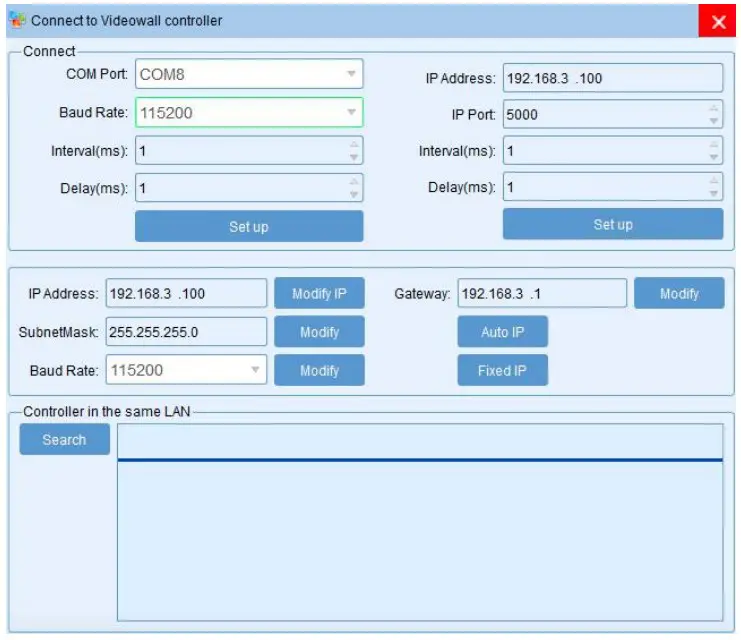Click the COM Port label text
The width and height of the screenshot is (741, 640).
(97, 74)
